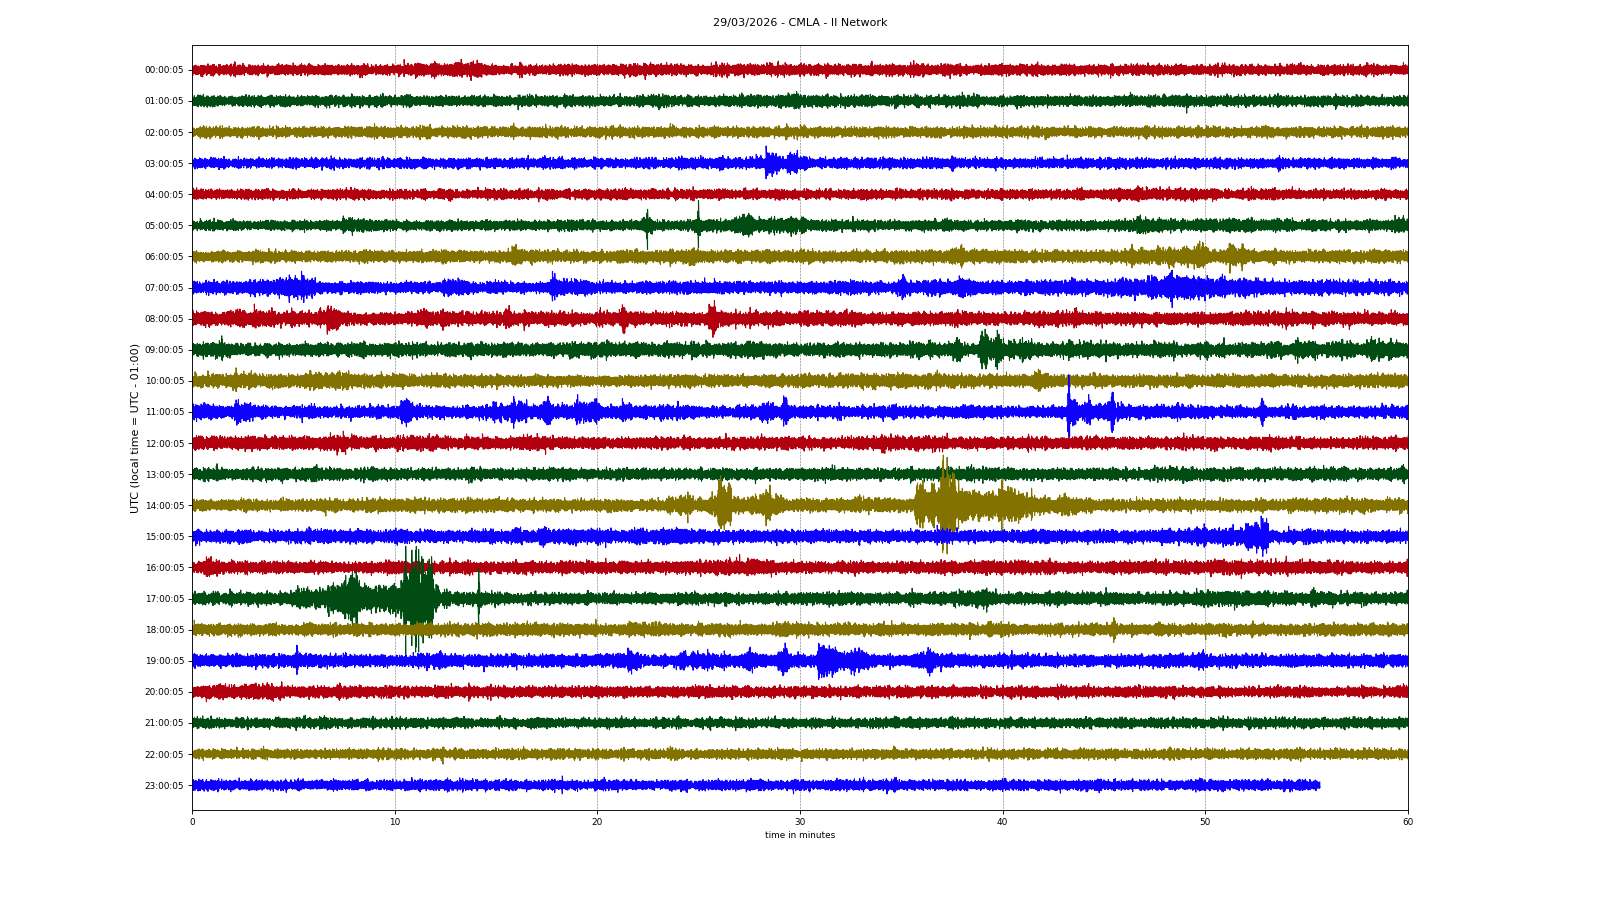
Task: Click the '05:00:05' hour label
Action: pyautogui.click(x=164, y=226)
